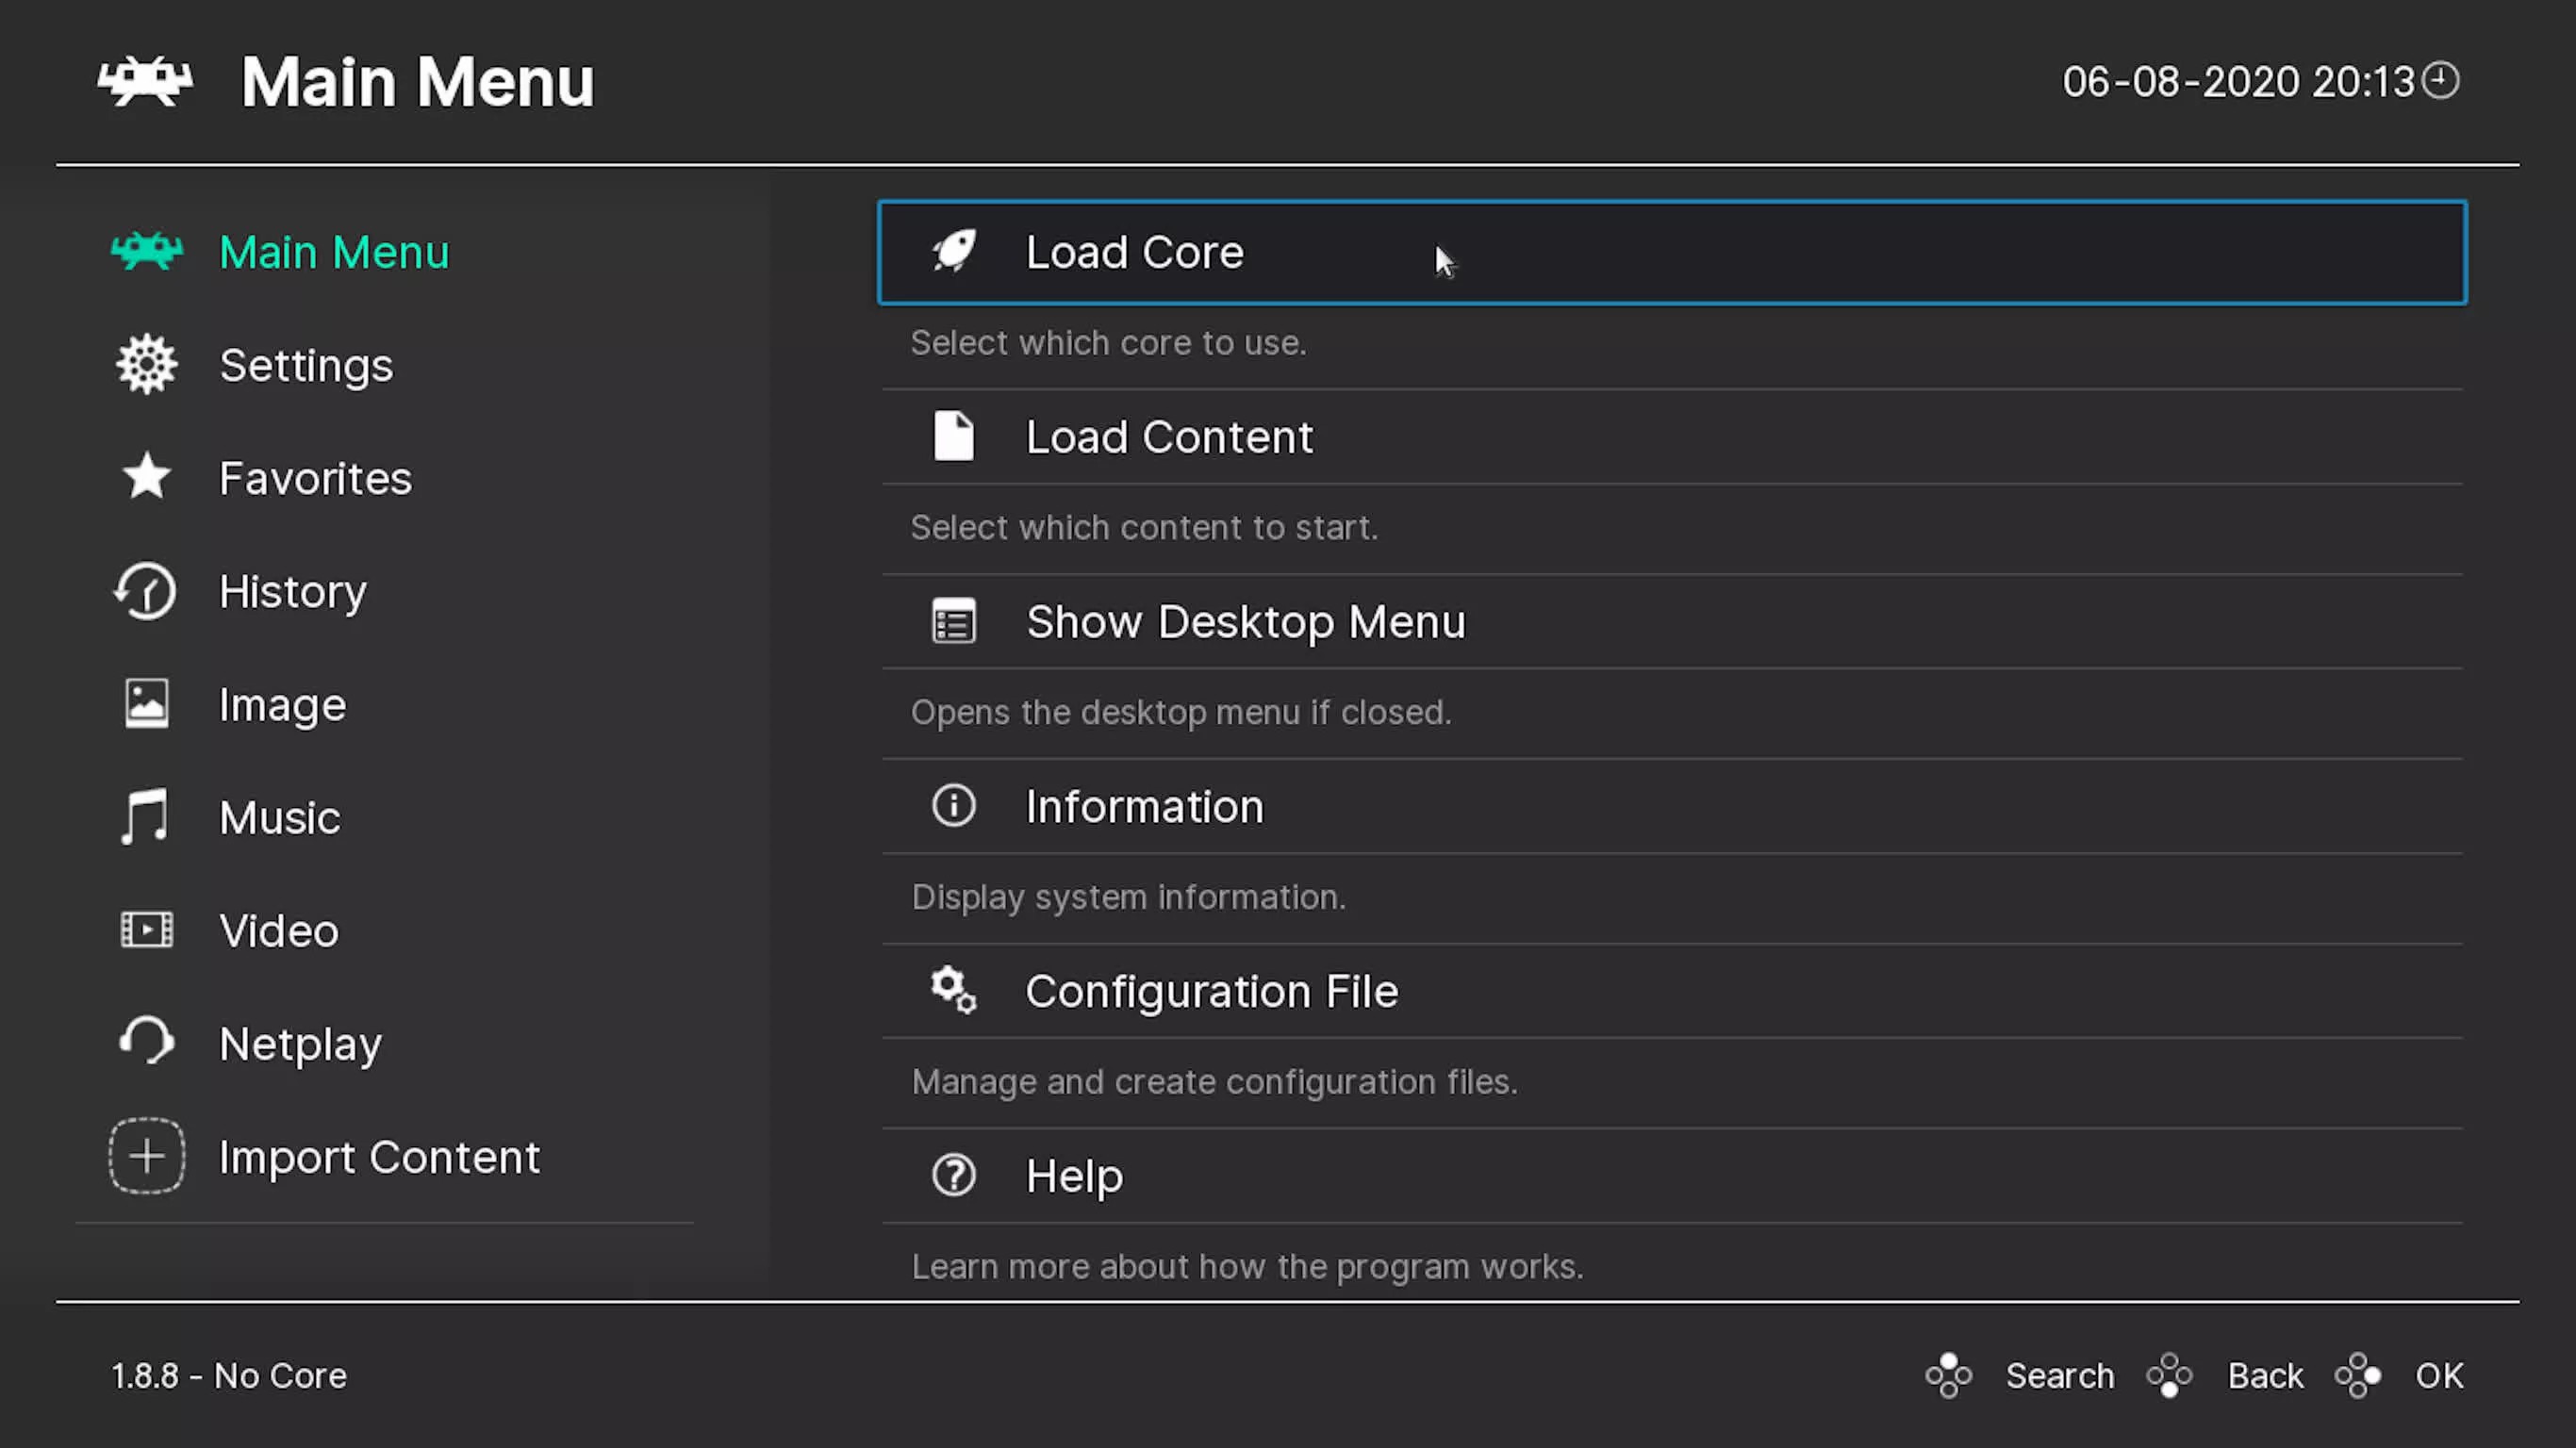The width and height of the screenshot is (2576, 1448).
Task: Select the Main Menu sidebar tab
Action: (x=335, y=251)
